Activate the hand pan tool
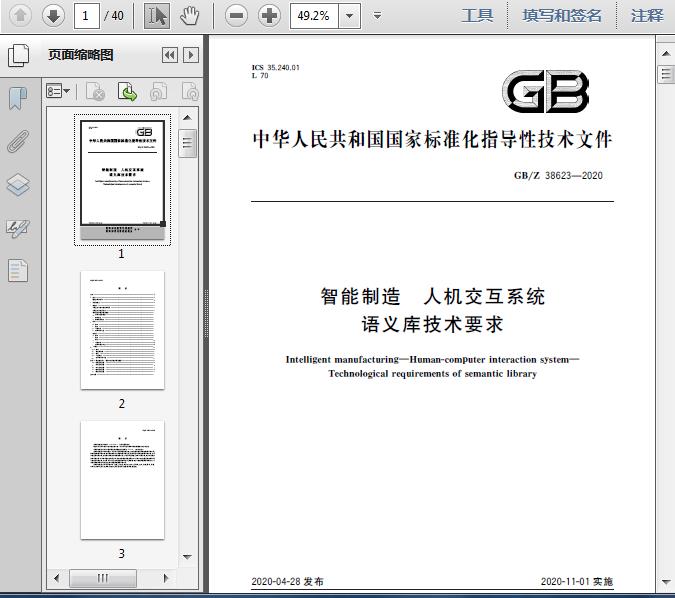675x598 pixels. (x=189, y=15)
